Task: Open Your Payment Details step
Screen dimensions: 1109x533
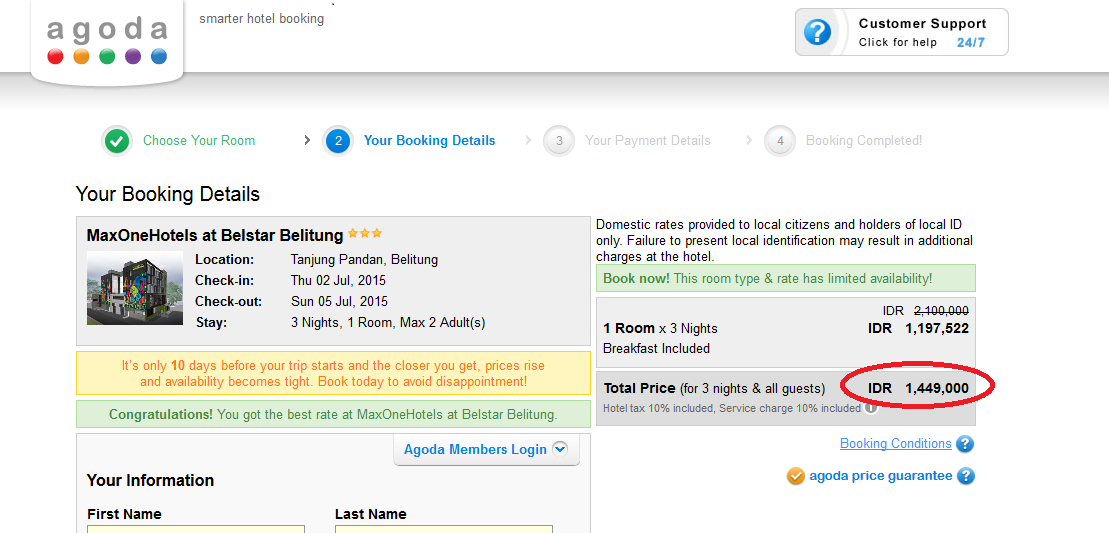Action: [x=647, y=141]
